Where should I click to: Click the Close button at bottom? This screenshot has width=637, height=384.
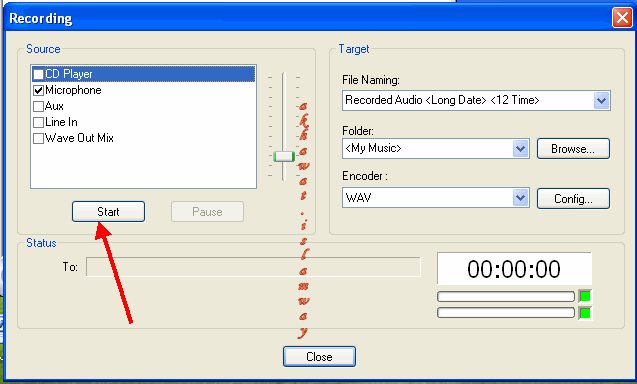click(319, 356)
